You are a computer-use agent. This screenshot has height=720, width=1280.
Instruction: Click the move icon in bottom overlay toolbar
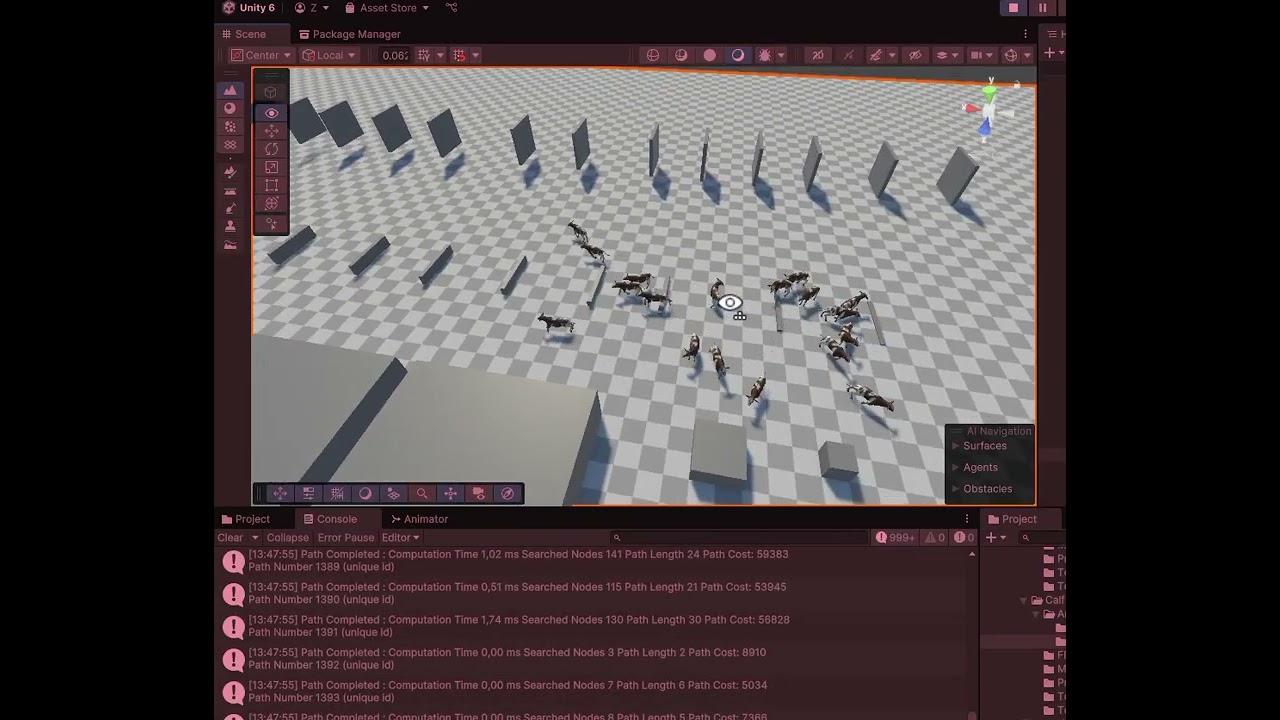click(x=280, y=493)
